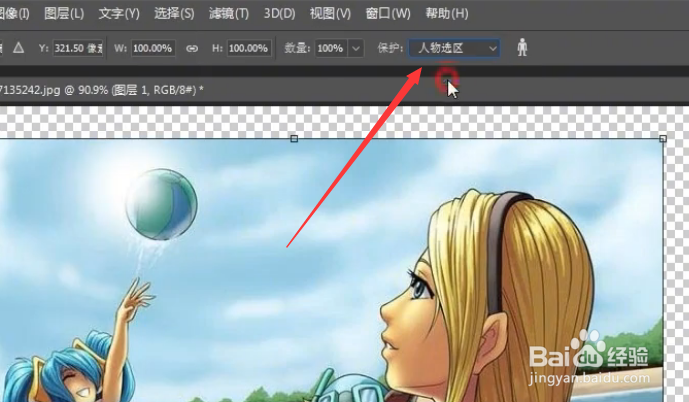This screenshot has width=689, height=402.
Task: Open the 滤镜(T) menu
Action: 228,14
